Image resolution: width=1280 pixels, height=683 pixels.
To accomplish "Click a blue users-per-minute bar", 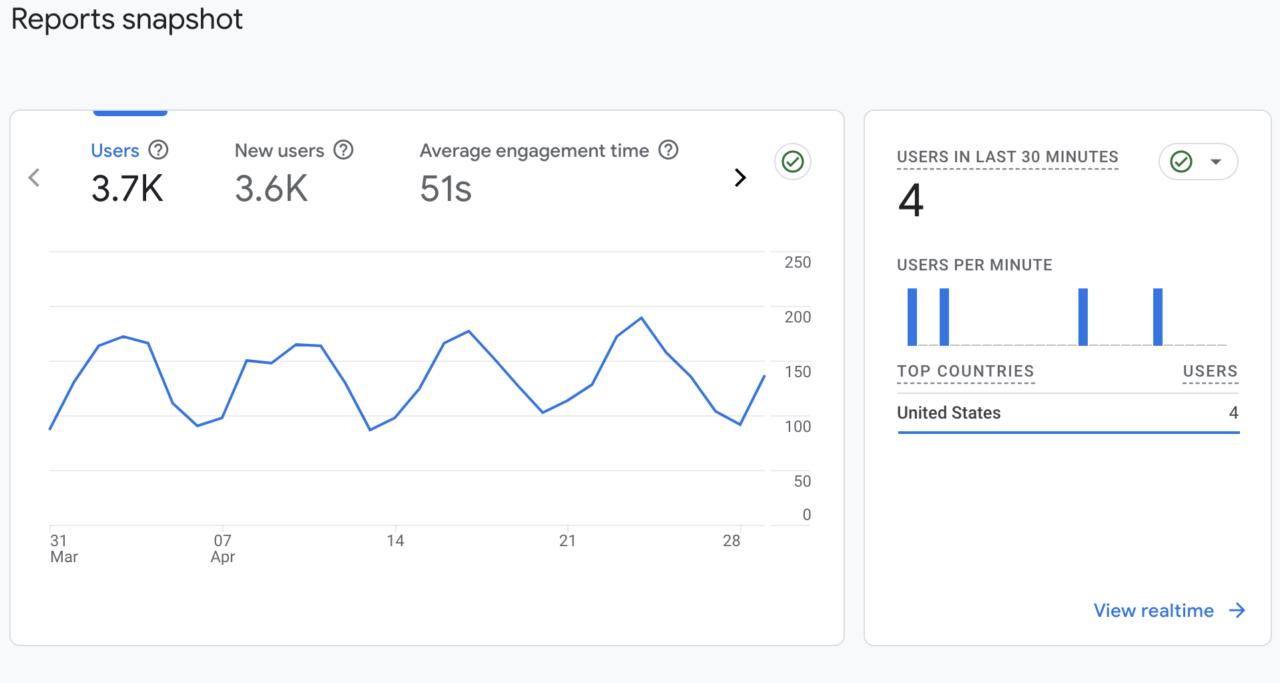I will tap(911, 315).
